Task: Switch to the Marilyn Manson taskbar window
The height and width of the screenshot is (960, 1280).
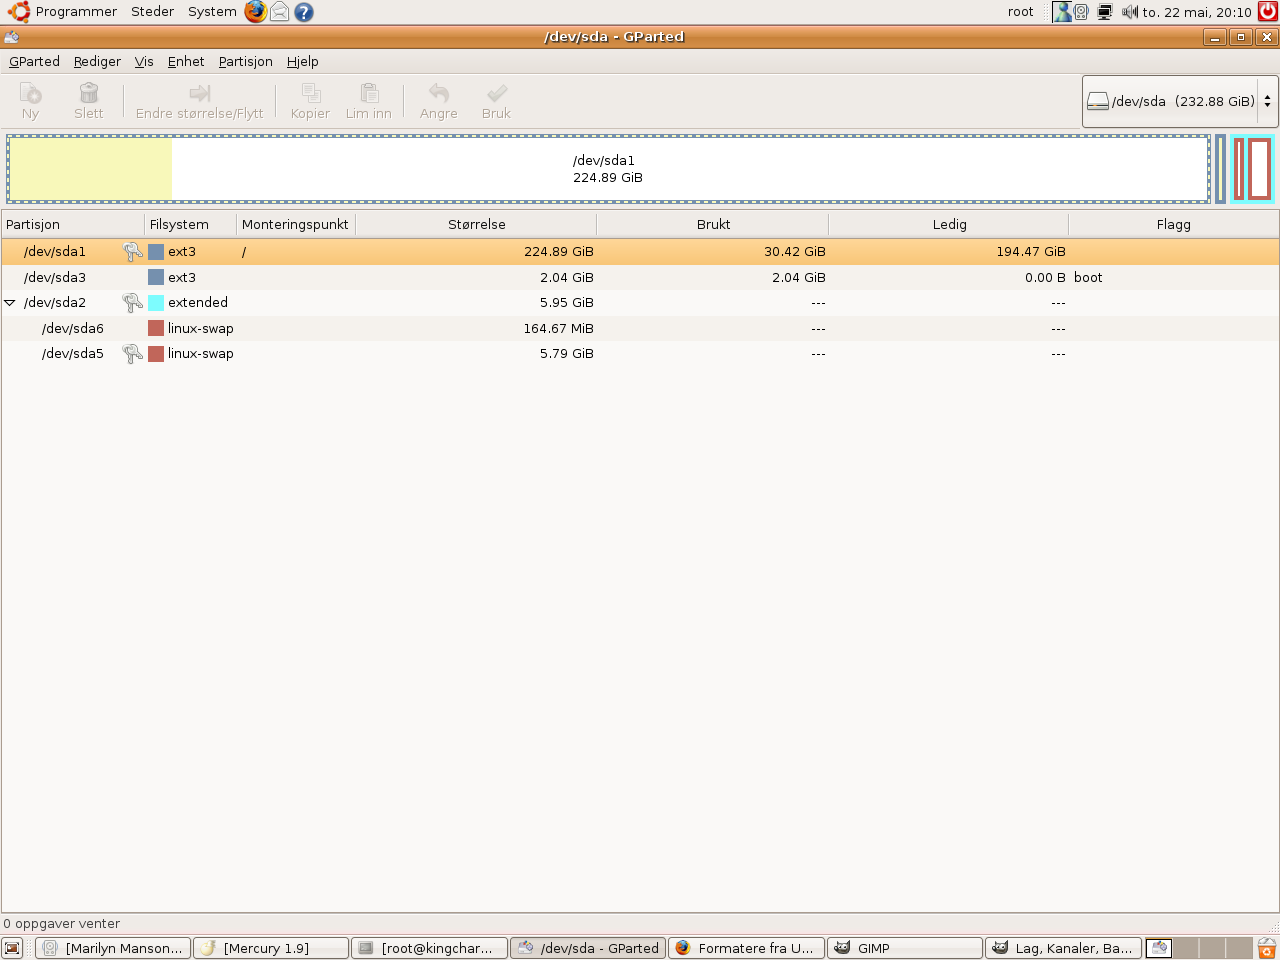Action: (x=112, y=948)
